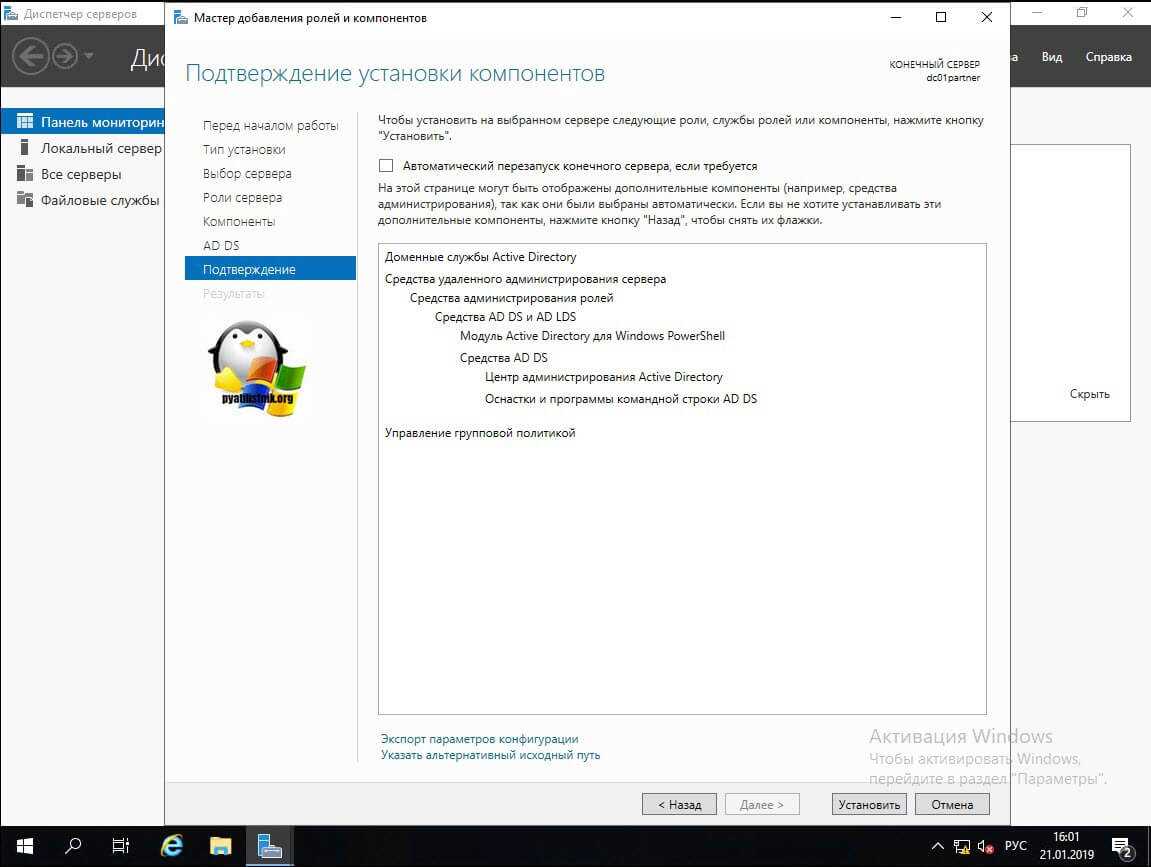Image resolution: width=1151 pixels, height=867 pixels.
Task: Click muted volume tray icon
Action: tap(985, 847)
